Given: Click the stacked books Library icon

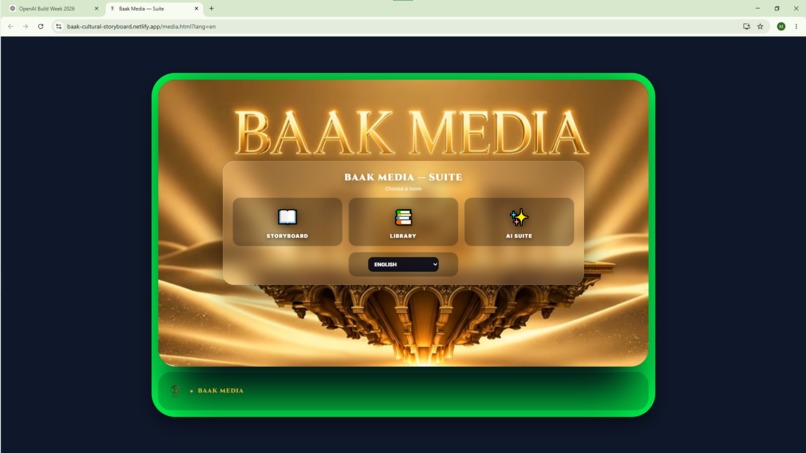Looking at the screenshot, I should click(x=403, y=217).
